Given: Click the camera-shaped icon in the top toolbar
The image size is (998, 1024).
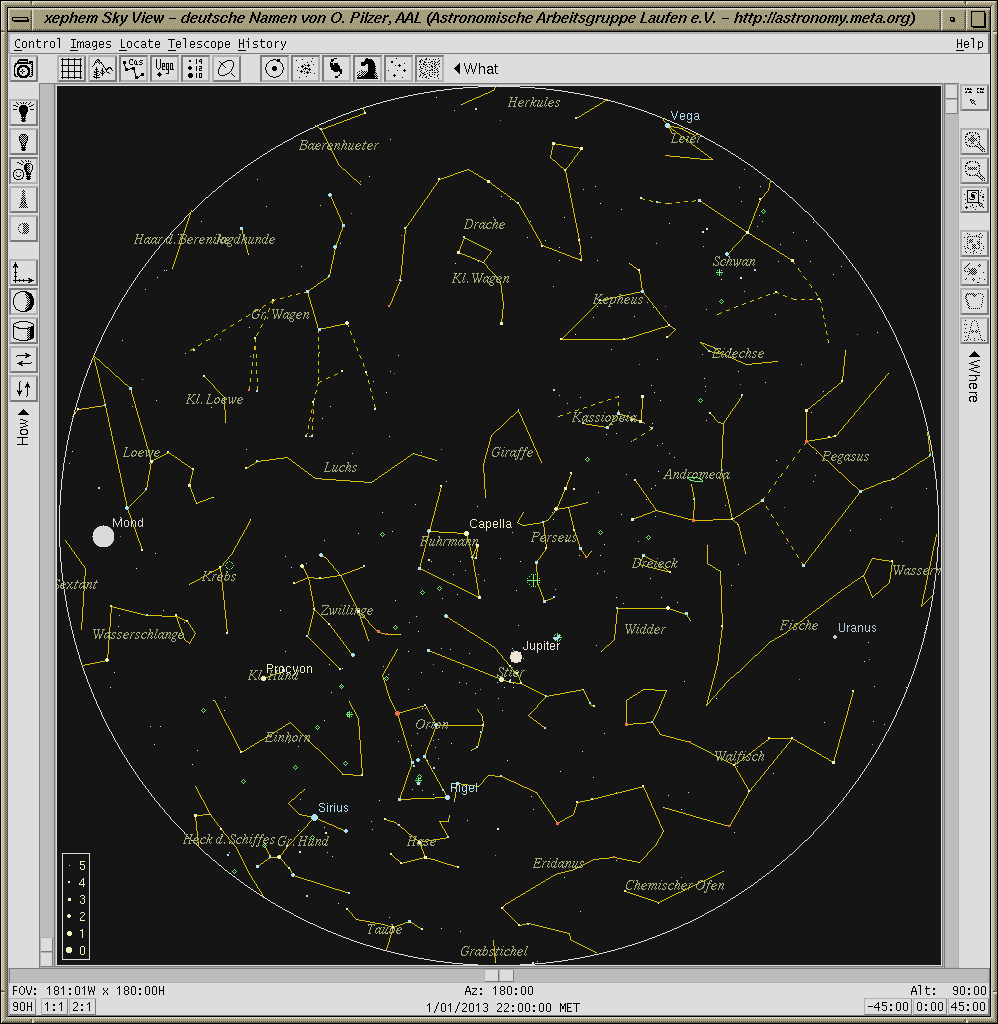Looking at the screenshot, I should click(x=24, y=69).
